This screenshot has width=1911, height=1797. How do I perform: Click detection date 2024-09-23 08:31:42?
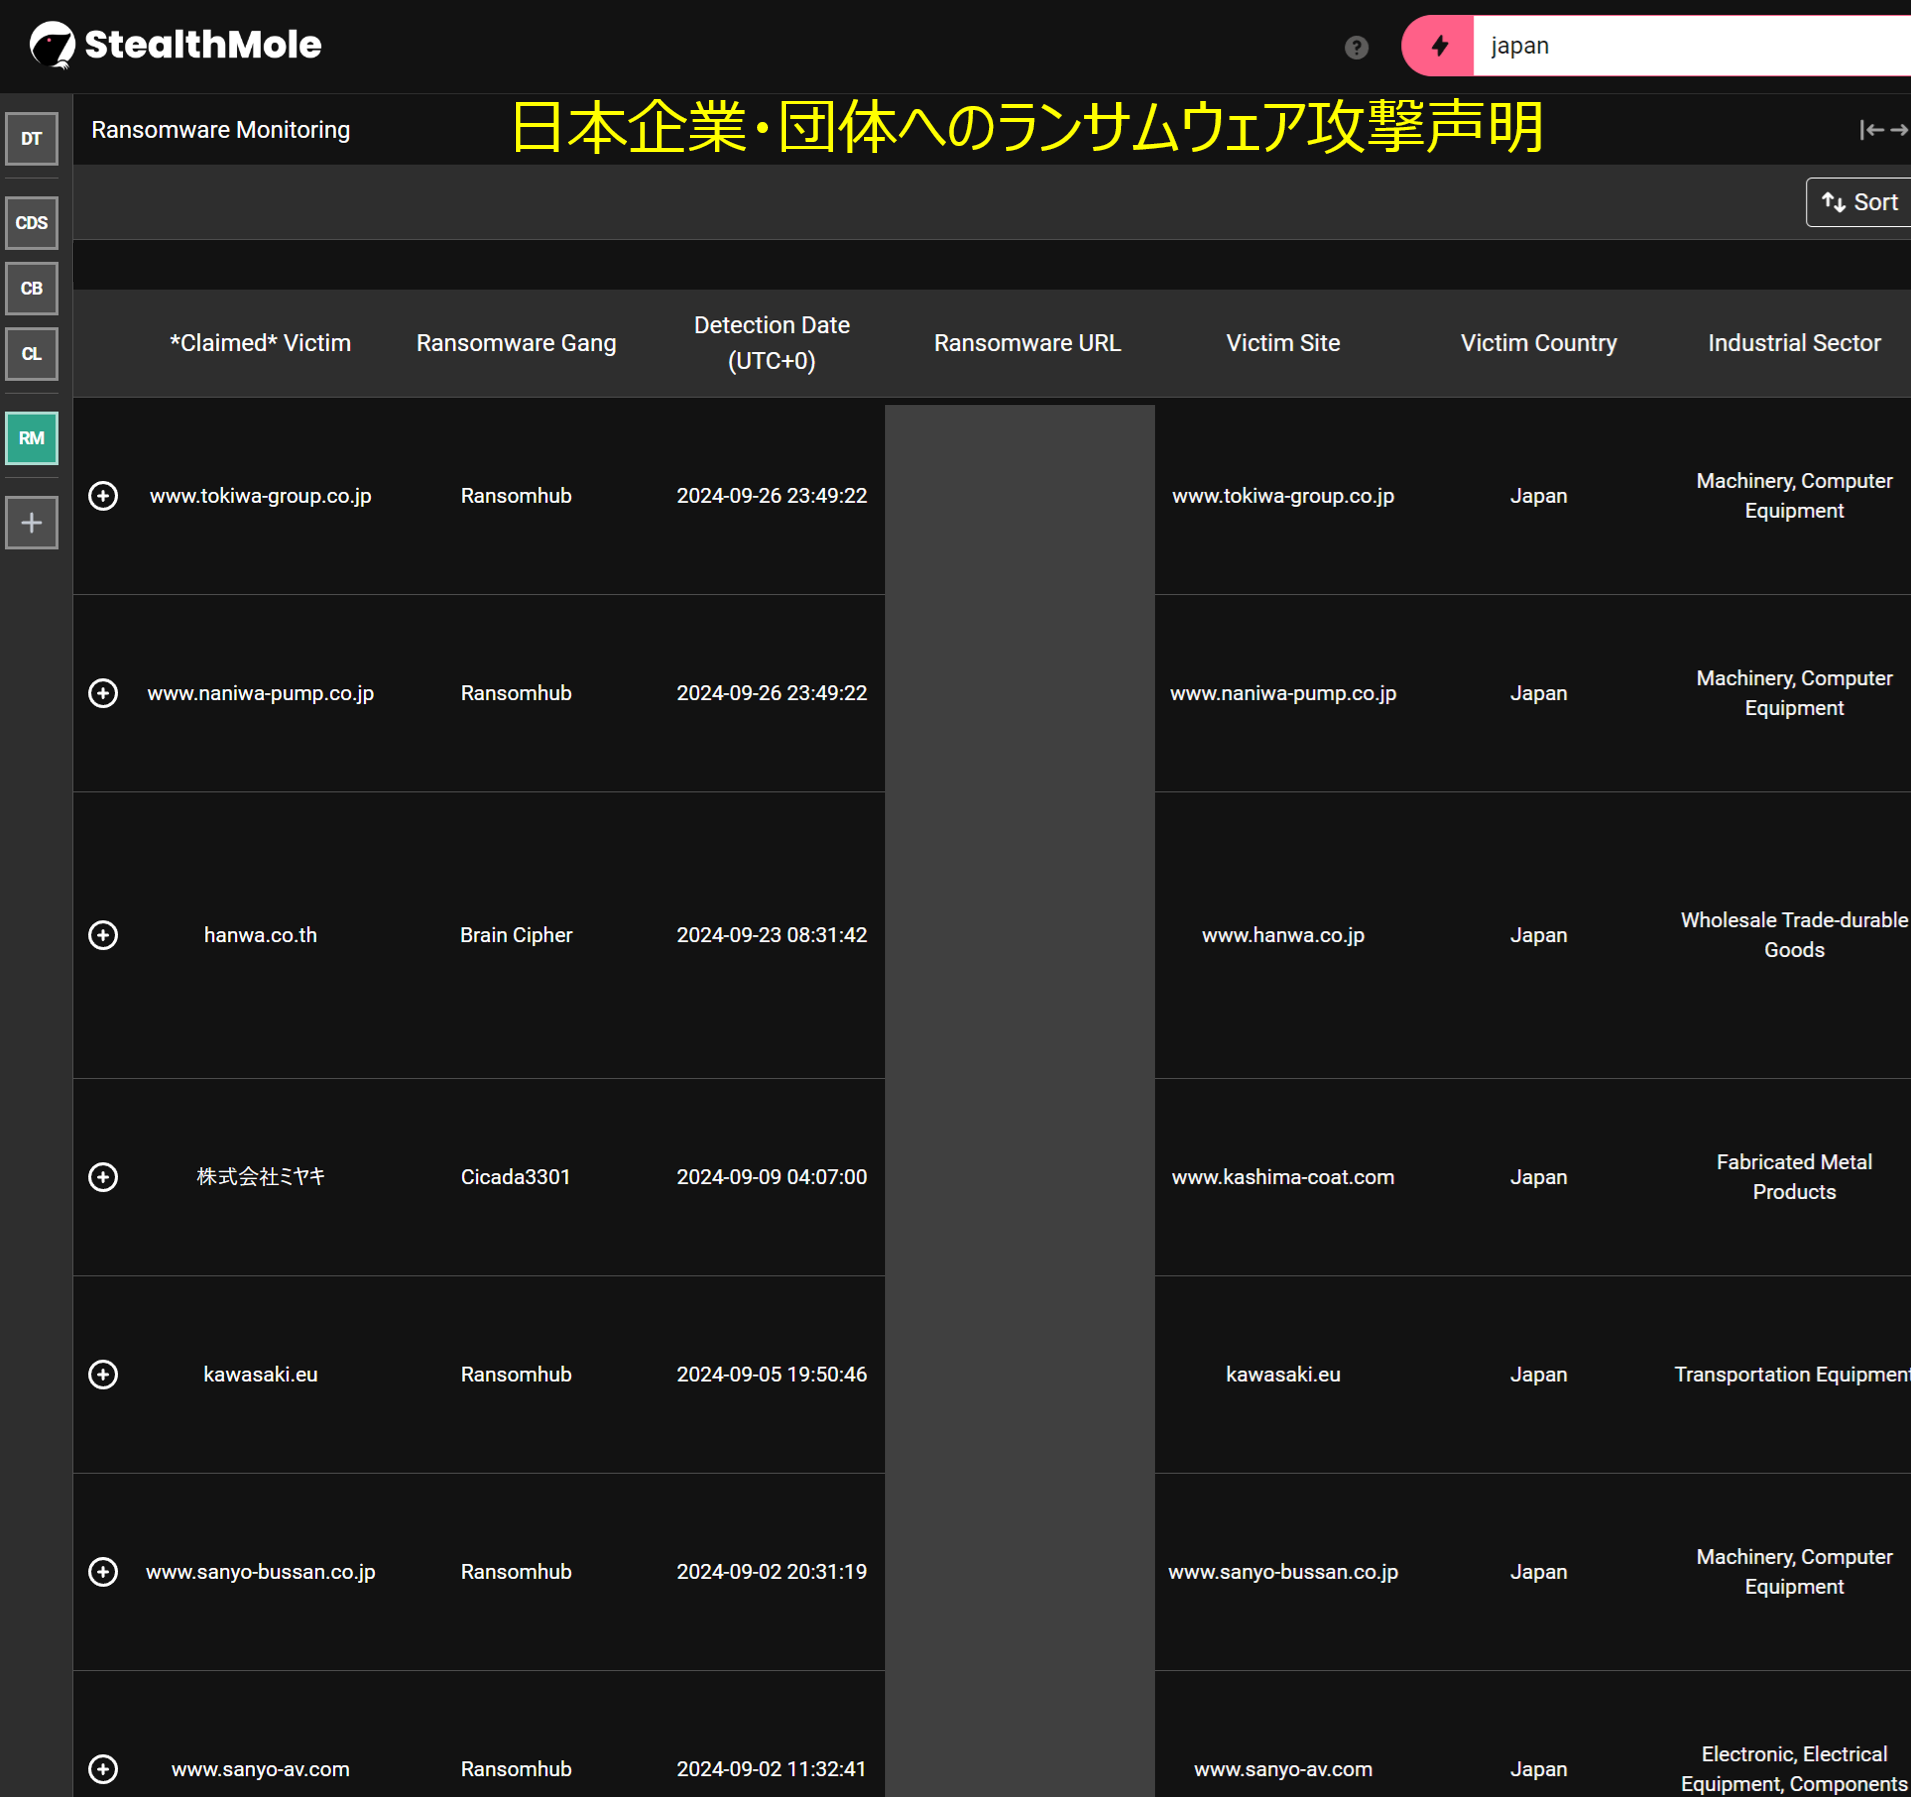pos(772,935)
